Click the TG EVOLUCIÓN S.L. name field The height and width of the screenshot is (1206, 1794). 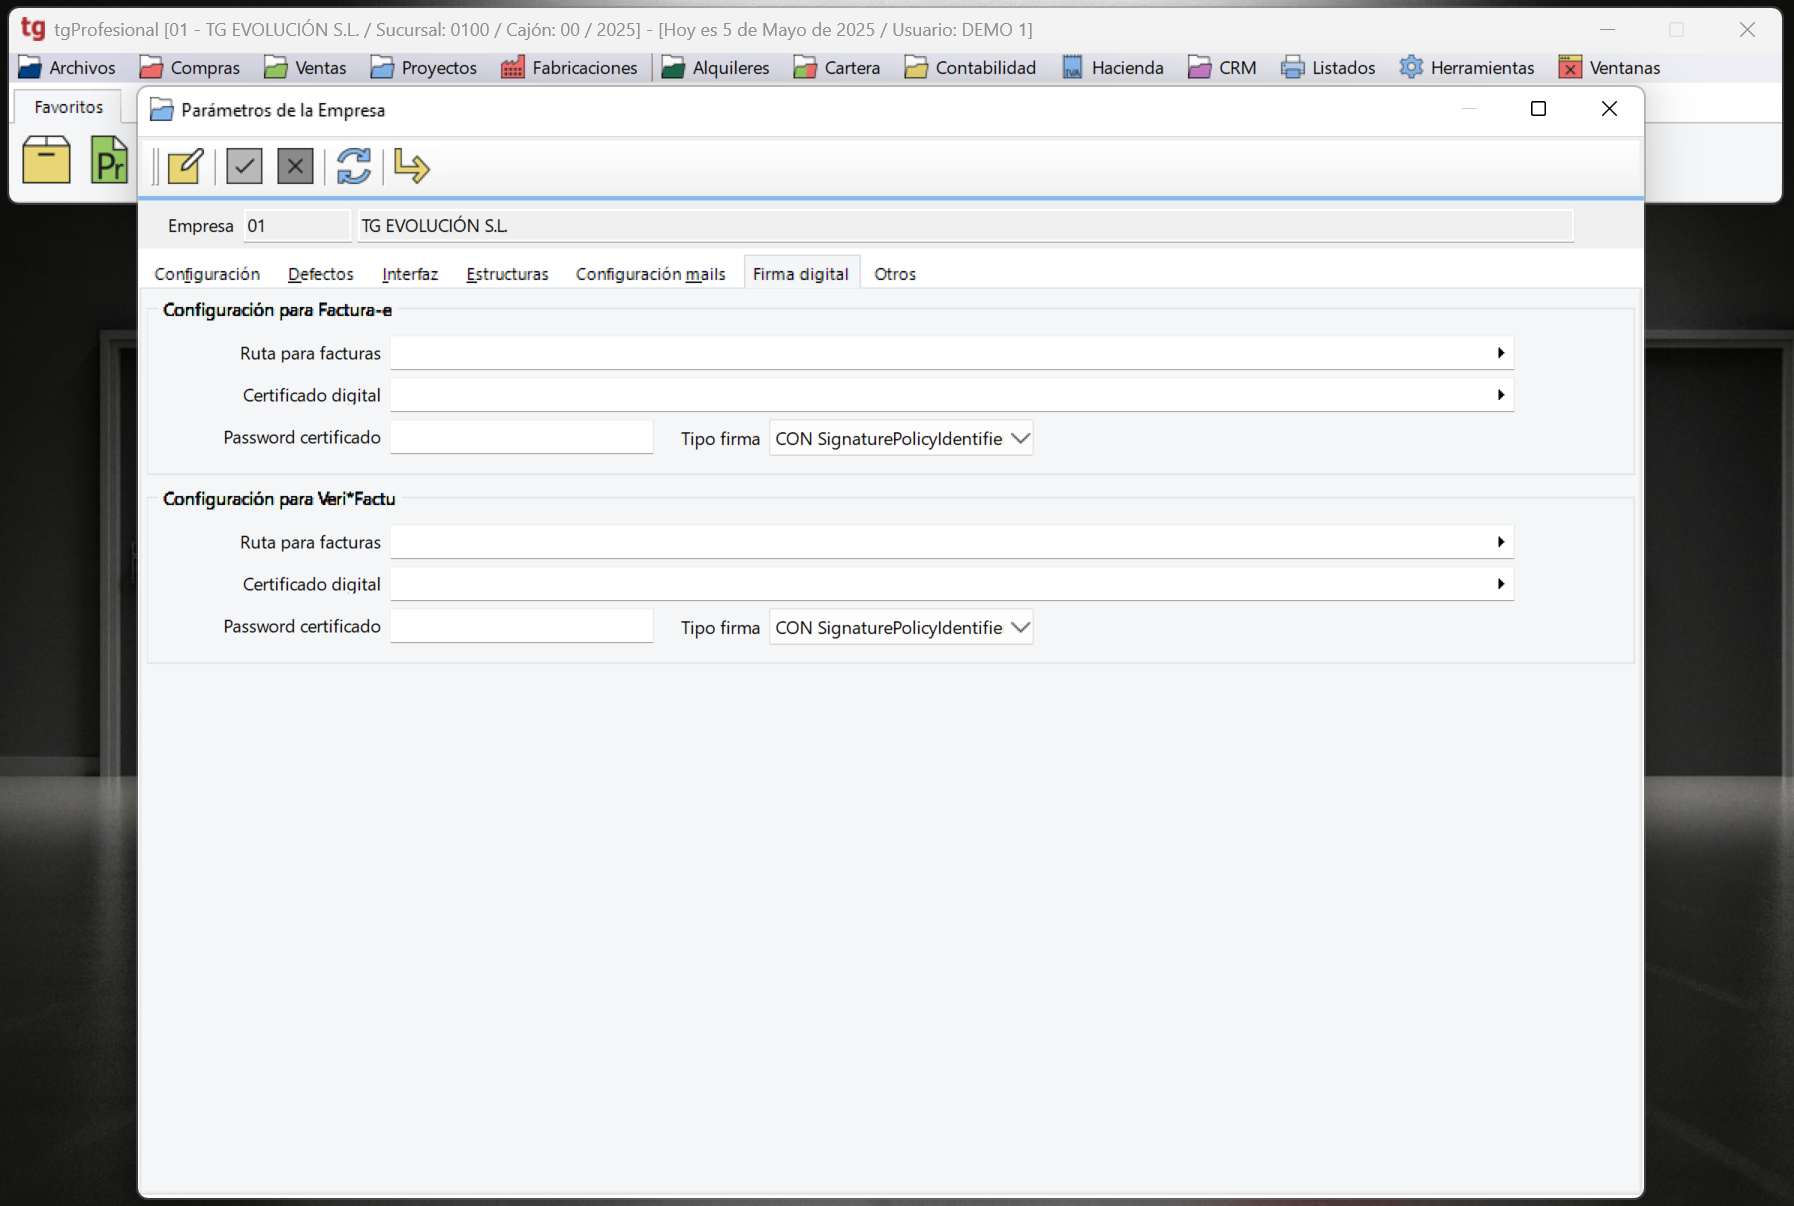point(965,226)
